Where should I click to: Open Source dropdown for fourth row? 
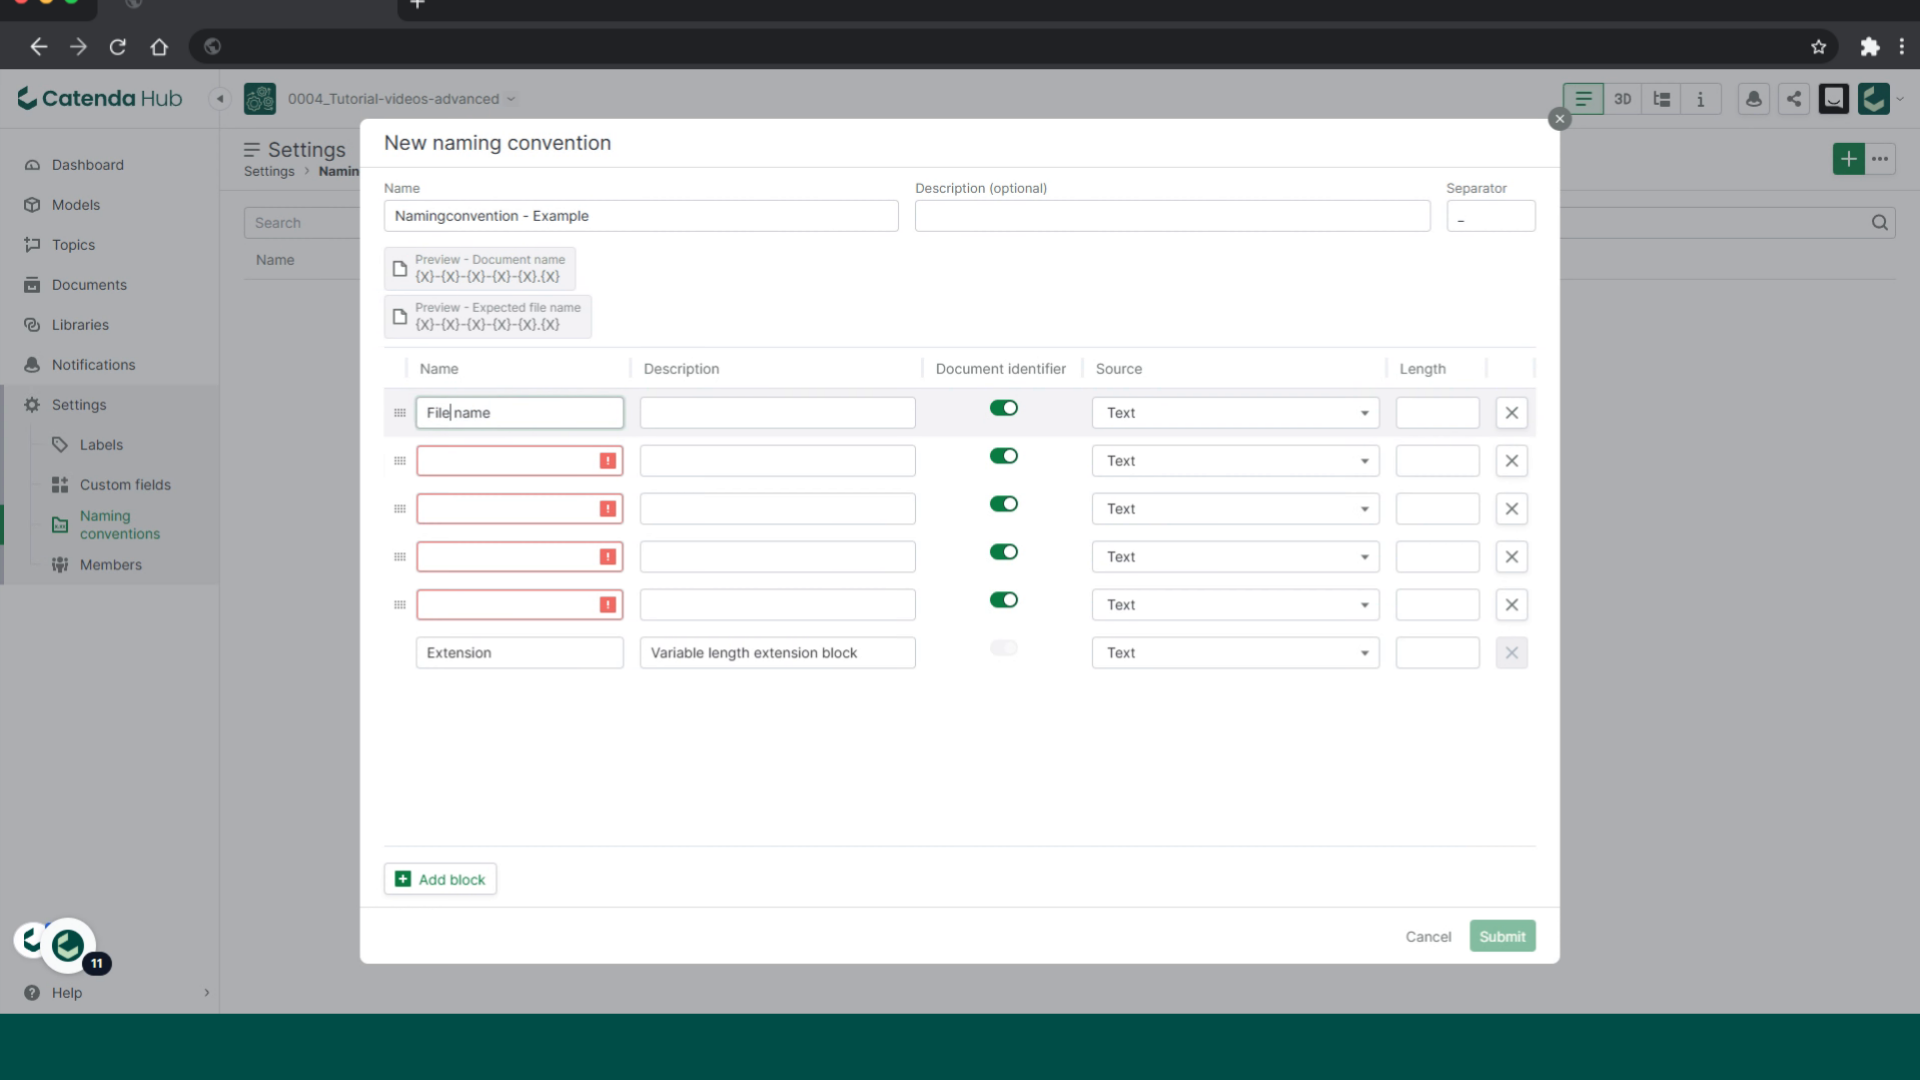pyautogui.click(x=1235, y=557)
